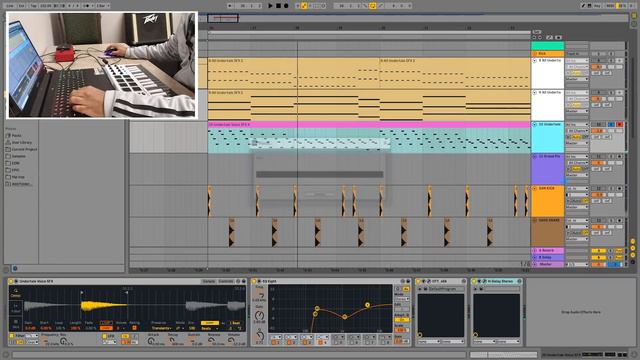Solo the 03 Undertale track

611,124
